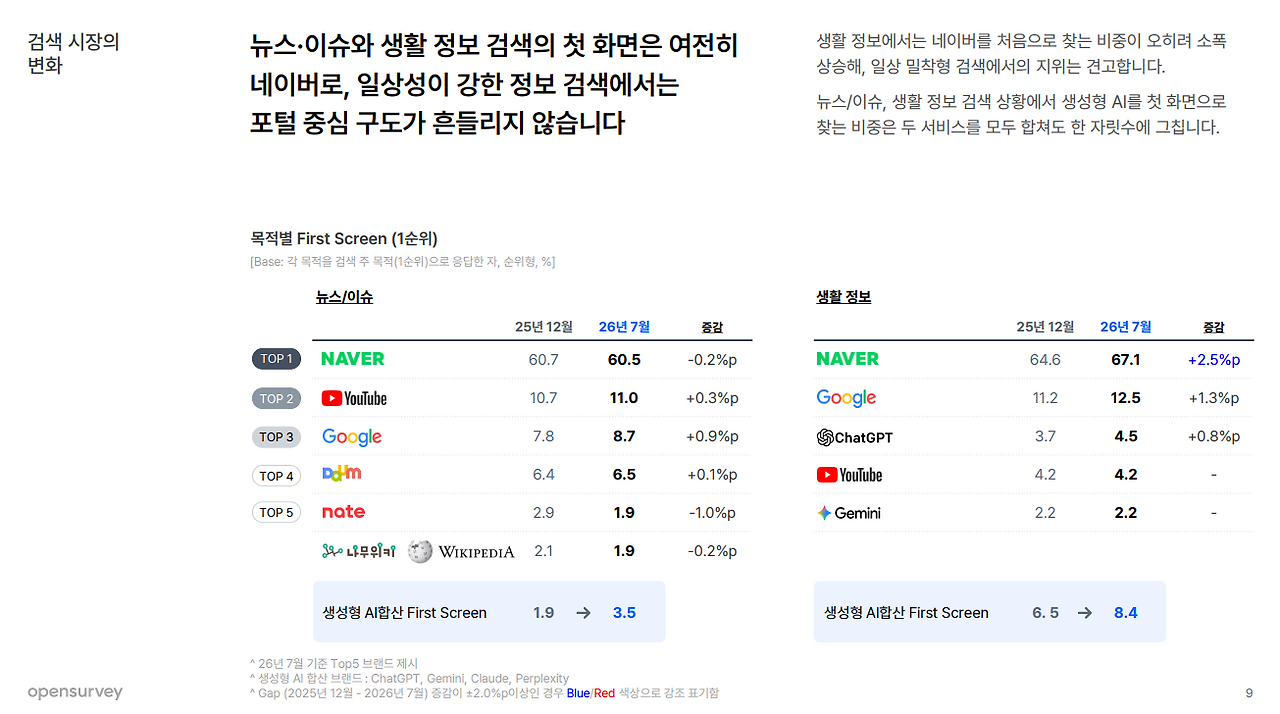
Task: Click the Gemini logo in 생활 정보 table
Action: pyautogui.click(x=849, y=513)
